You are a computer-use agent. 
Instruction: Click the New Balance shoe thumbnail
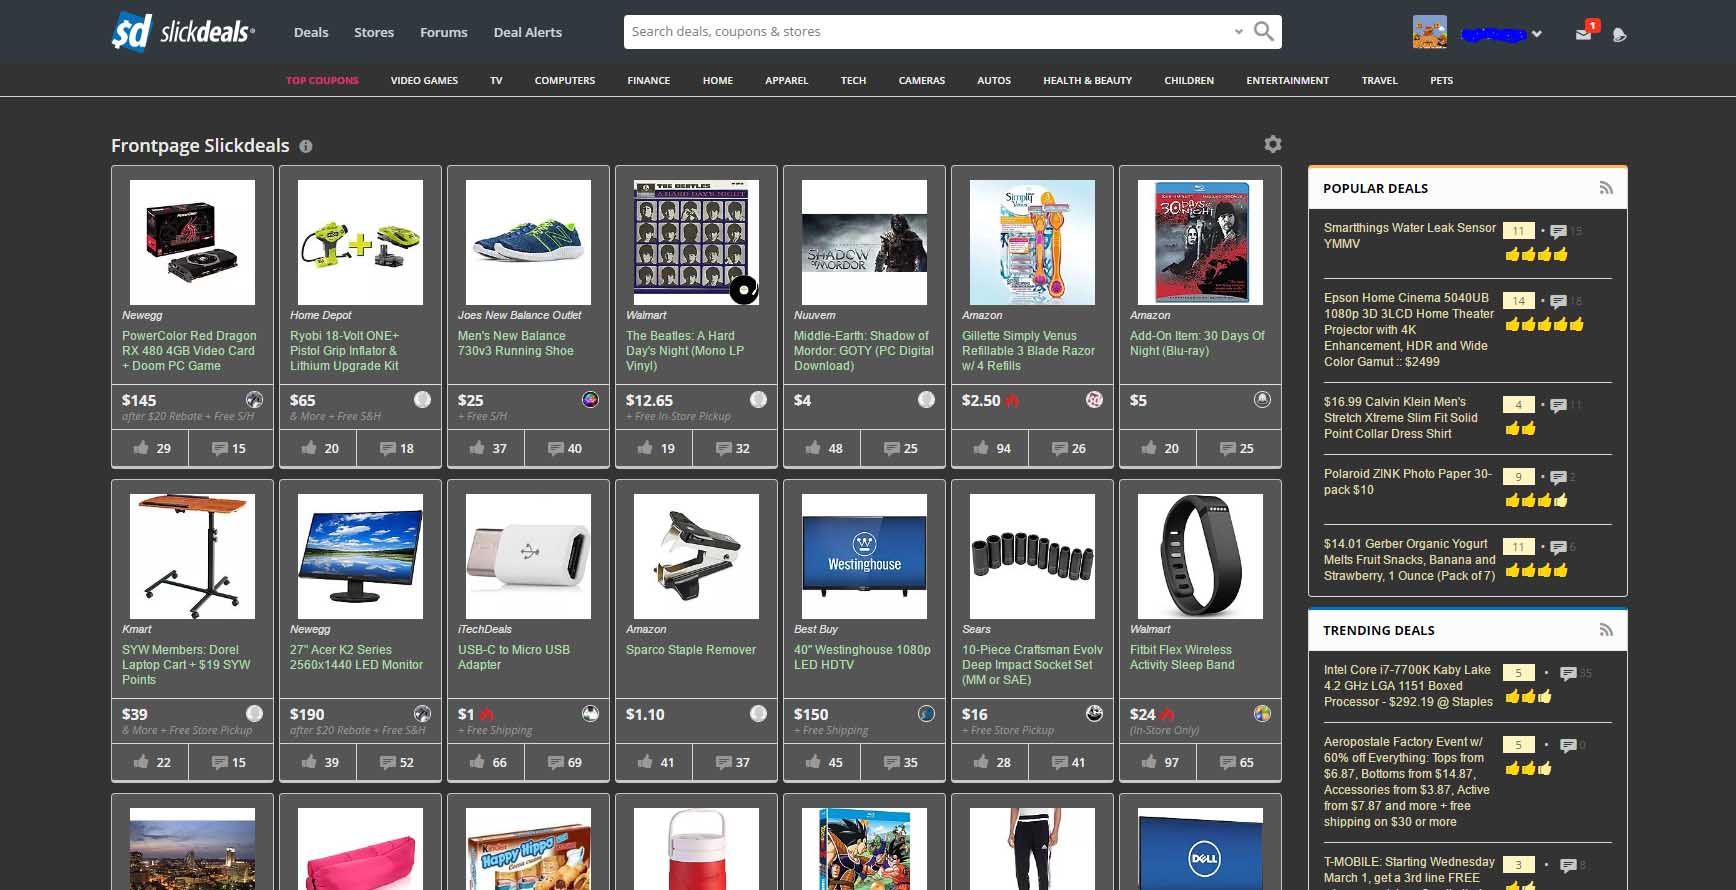(x=528, y=242)
